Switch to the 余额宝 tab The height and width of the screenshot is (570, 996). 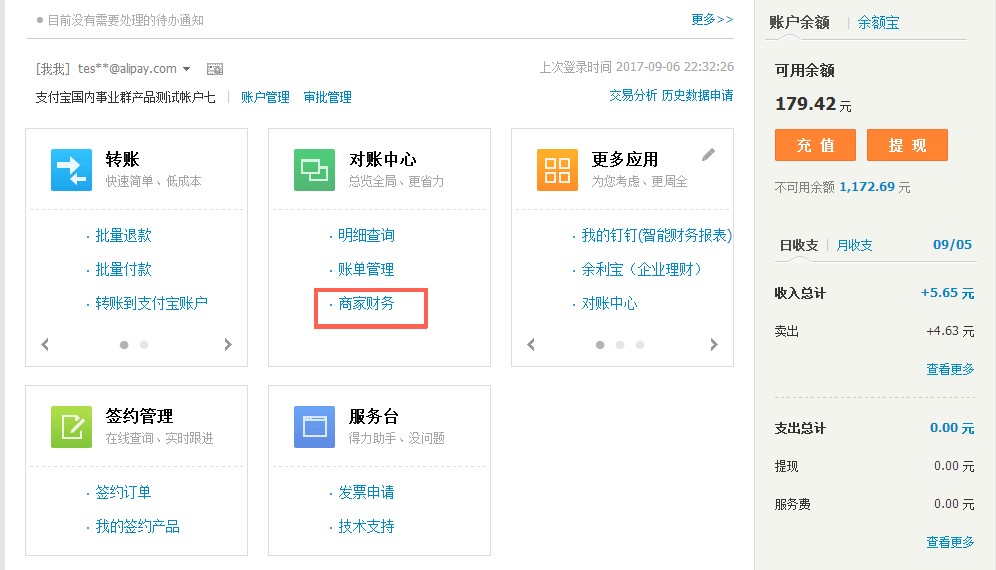pos(878,23)
